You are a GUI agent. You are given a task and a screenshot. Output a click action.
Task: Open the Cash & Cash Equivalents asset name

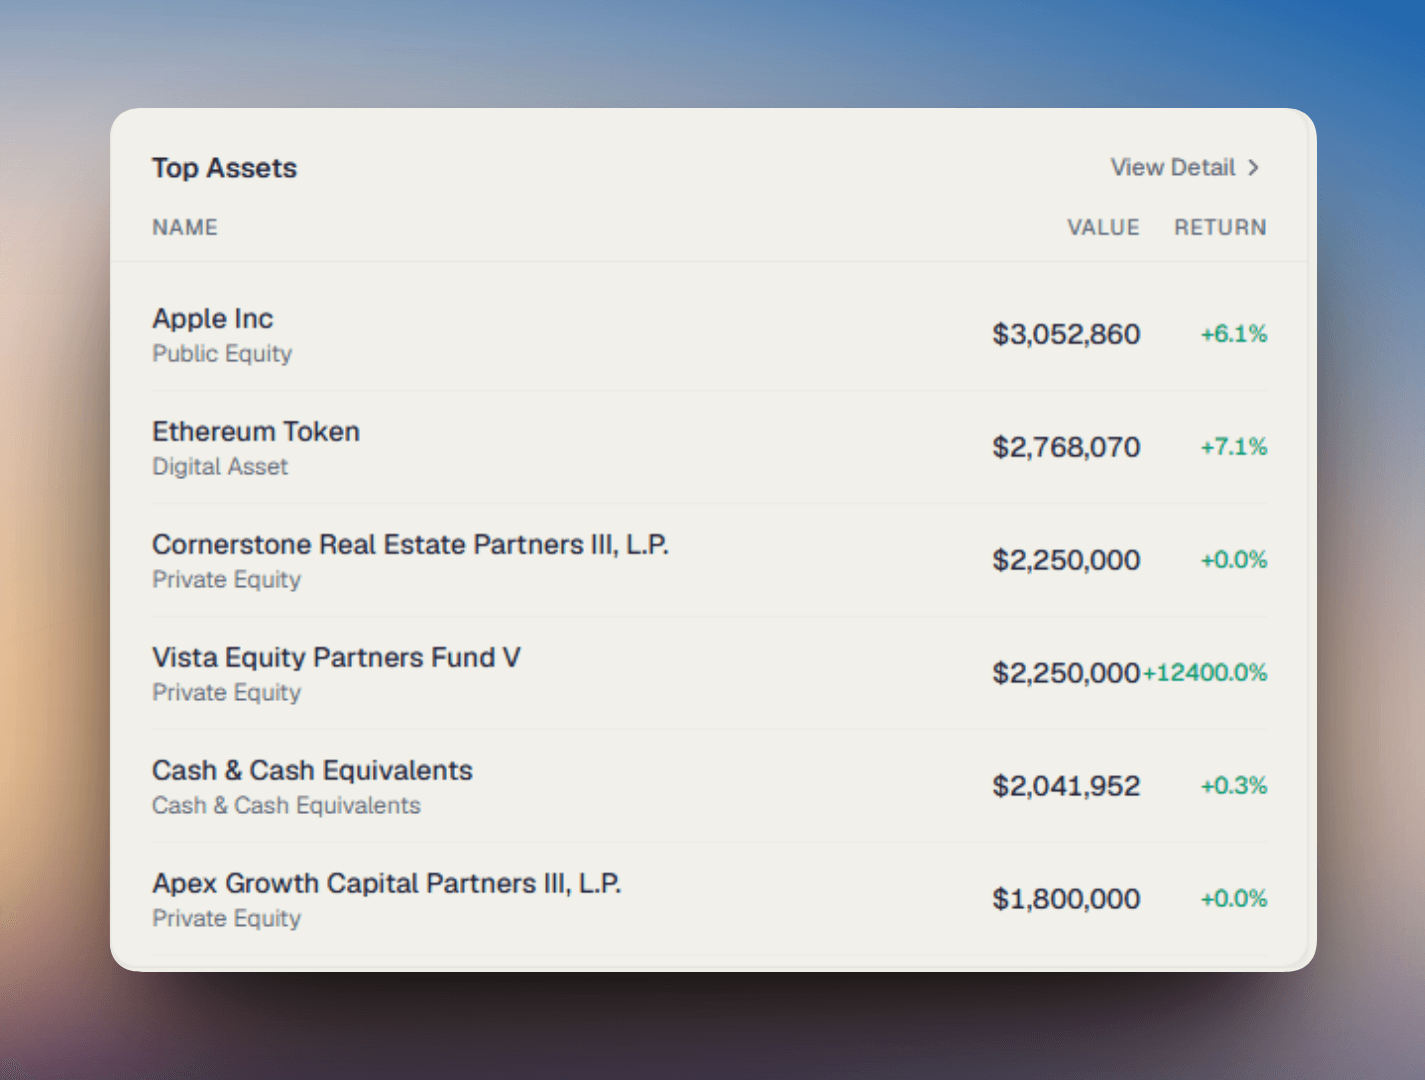312,770
